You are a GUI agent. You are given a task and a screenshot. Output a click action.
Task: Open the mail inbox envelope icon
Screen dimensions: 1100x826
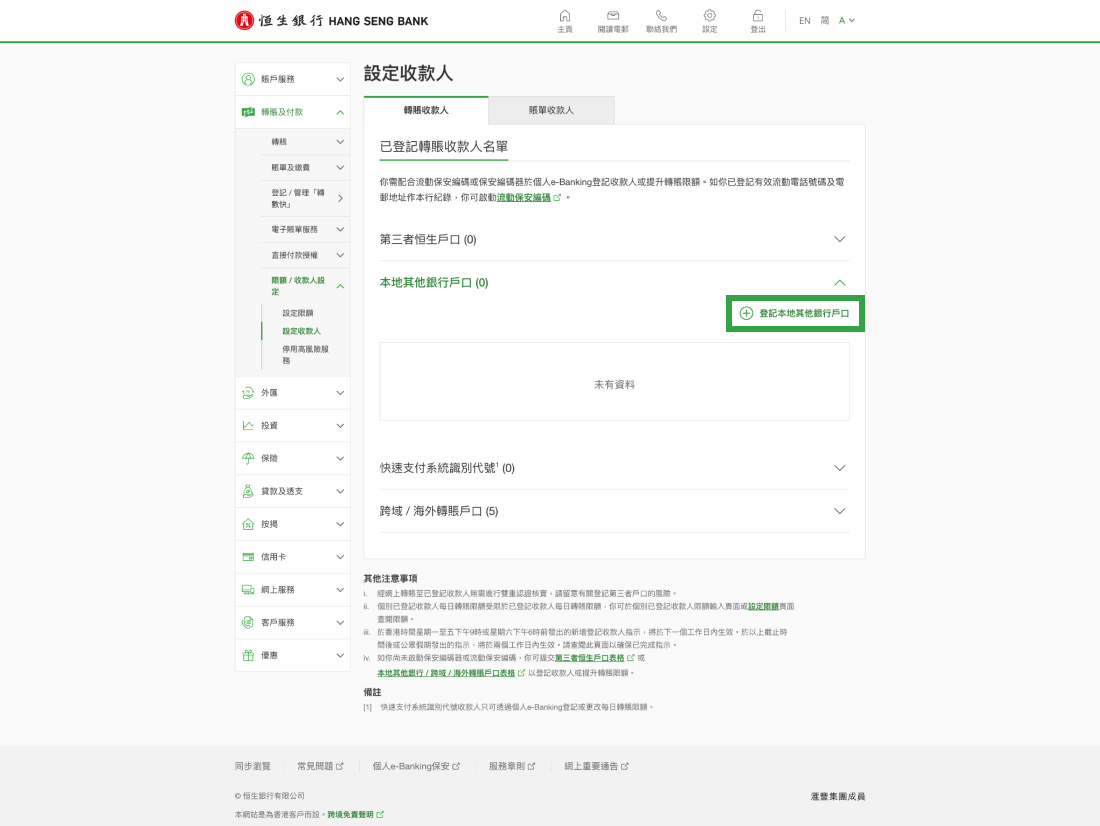[x=613, y=16]
